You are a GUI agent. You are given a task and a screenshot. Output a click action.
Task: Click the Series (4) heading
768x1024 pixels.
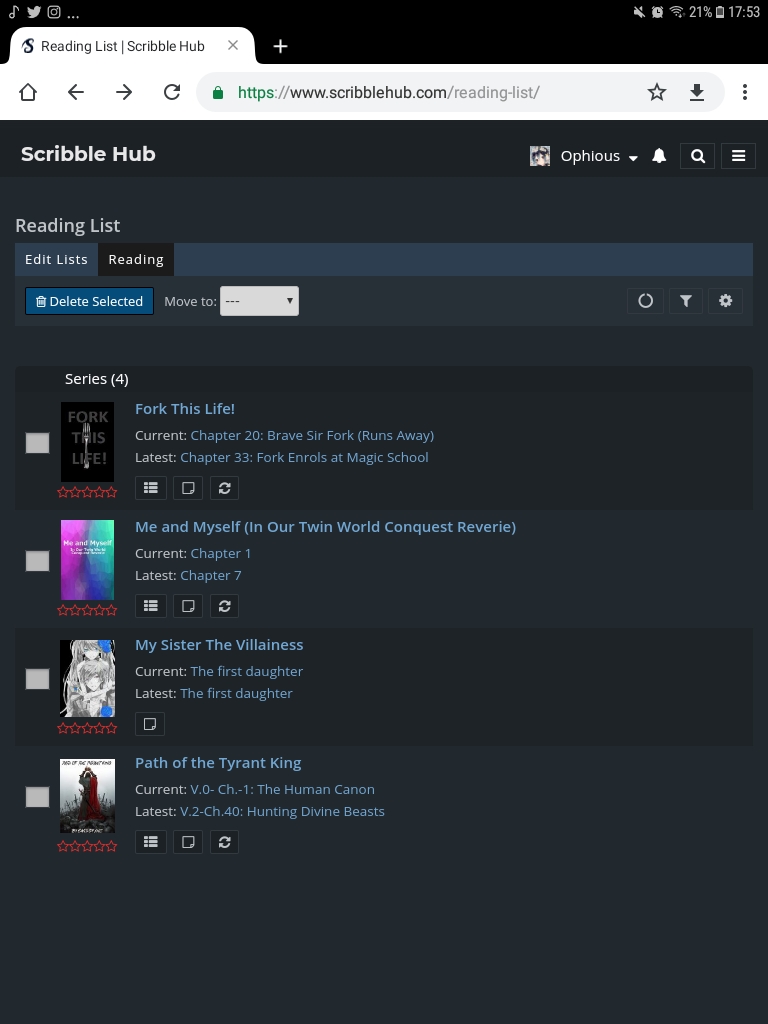click(x=97, y=379)
